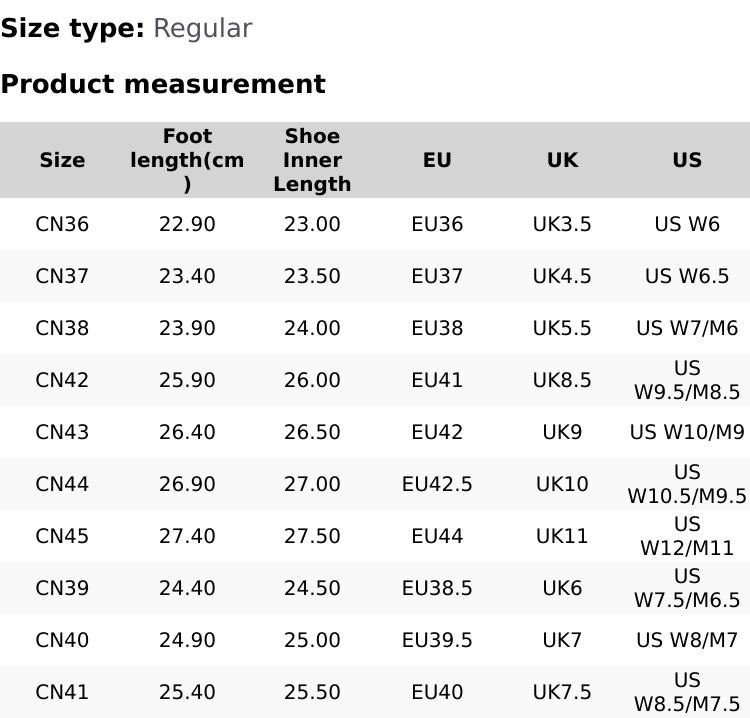Click the 25.50 inner length value
Image resolution: width=750 pixels, height=718 pixels.
tap(312, 692)
